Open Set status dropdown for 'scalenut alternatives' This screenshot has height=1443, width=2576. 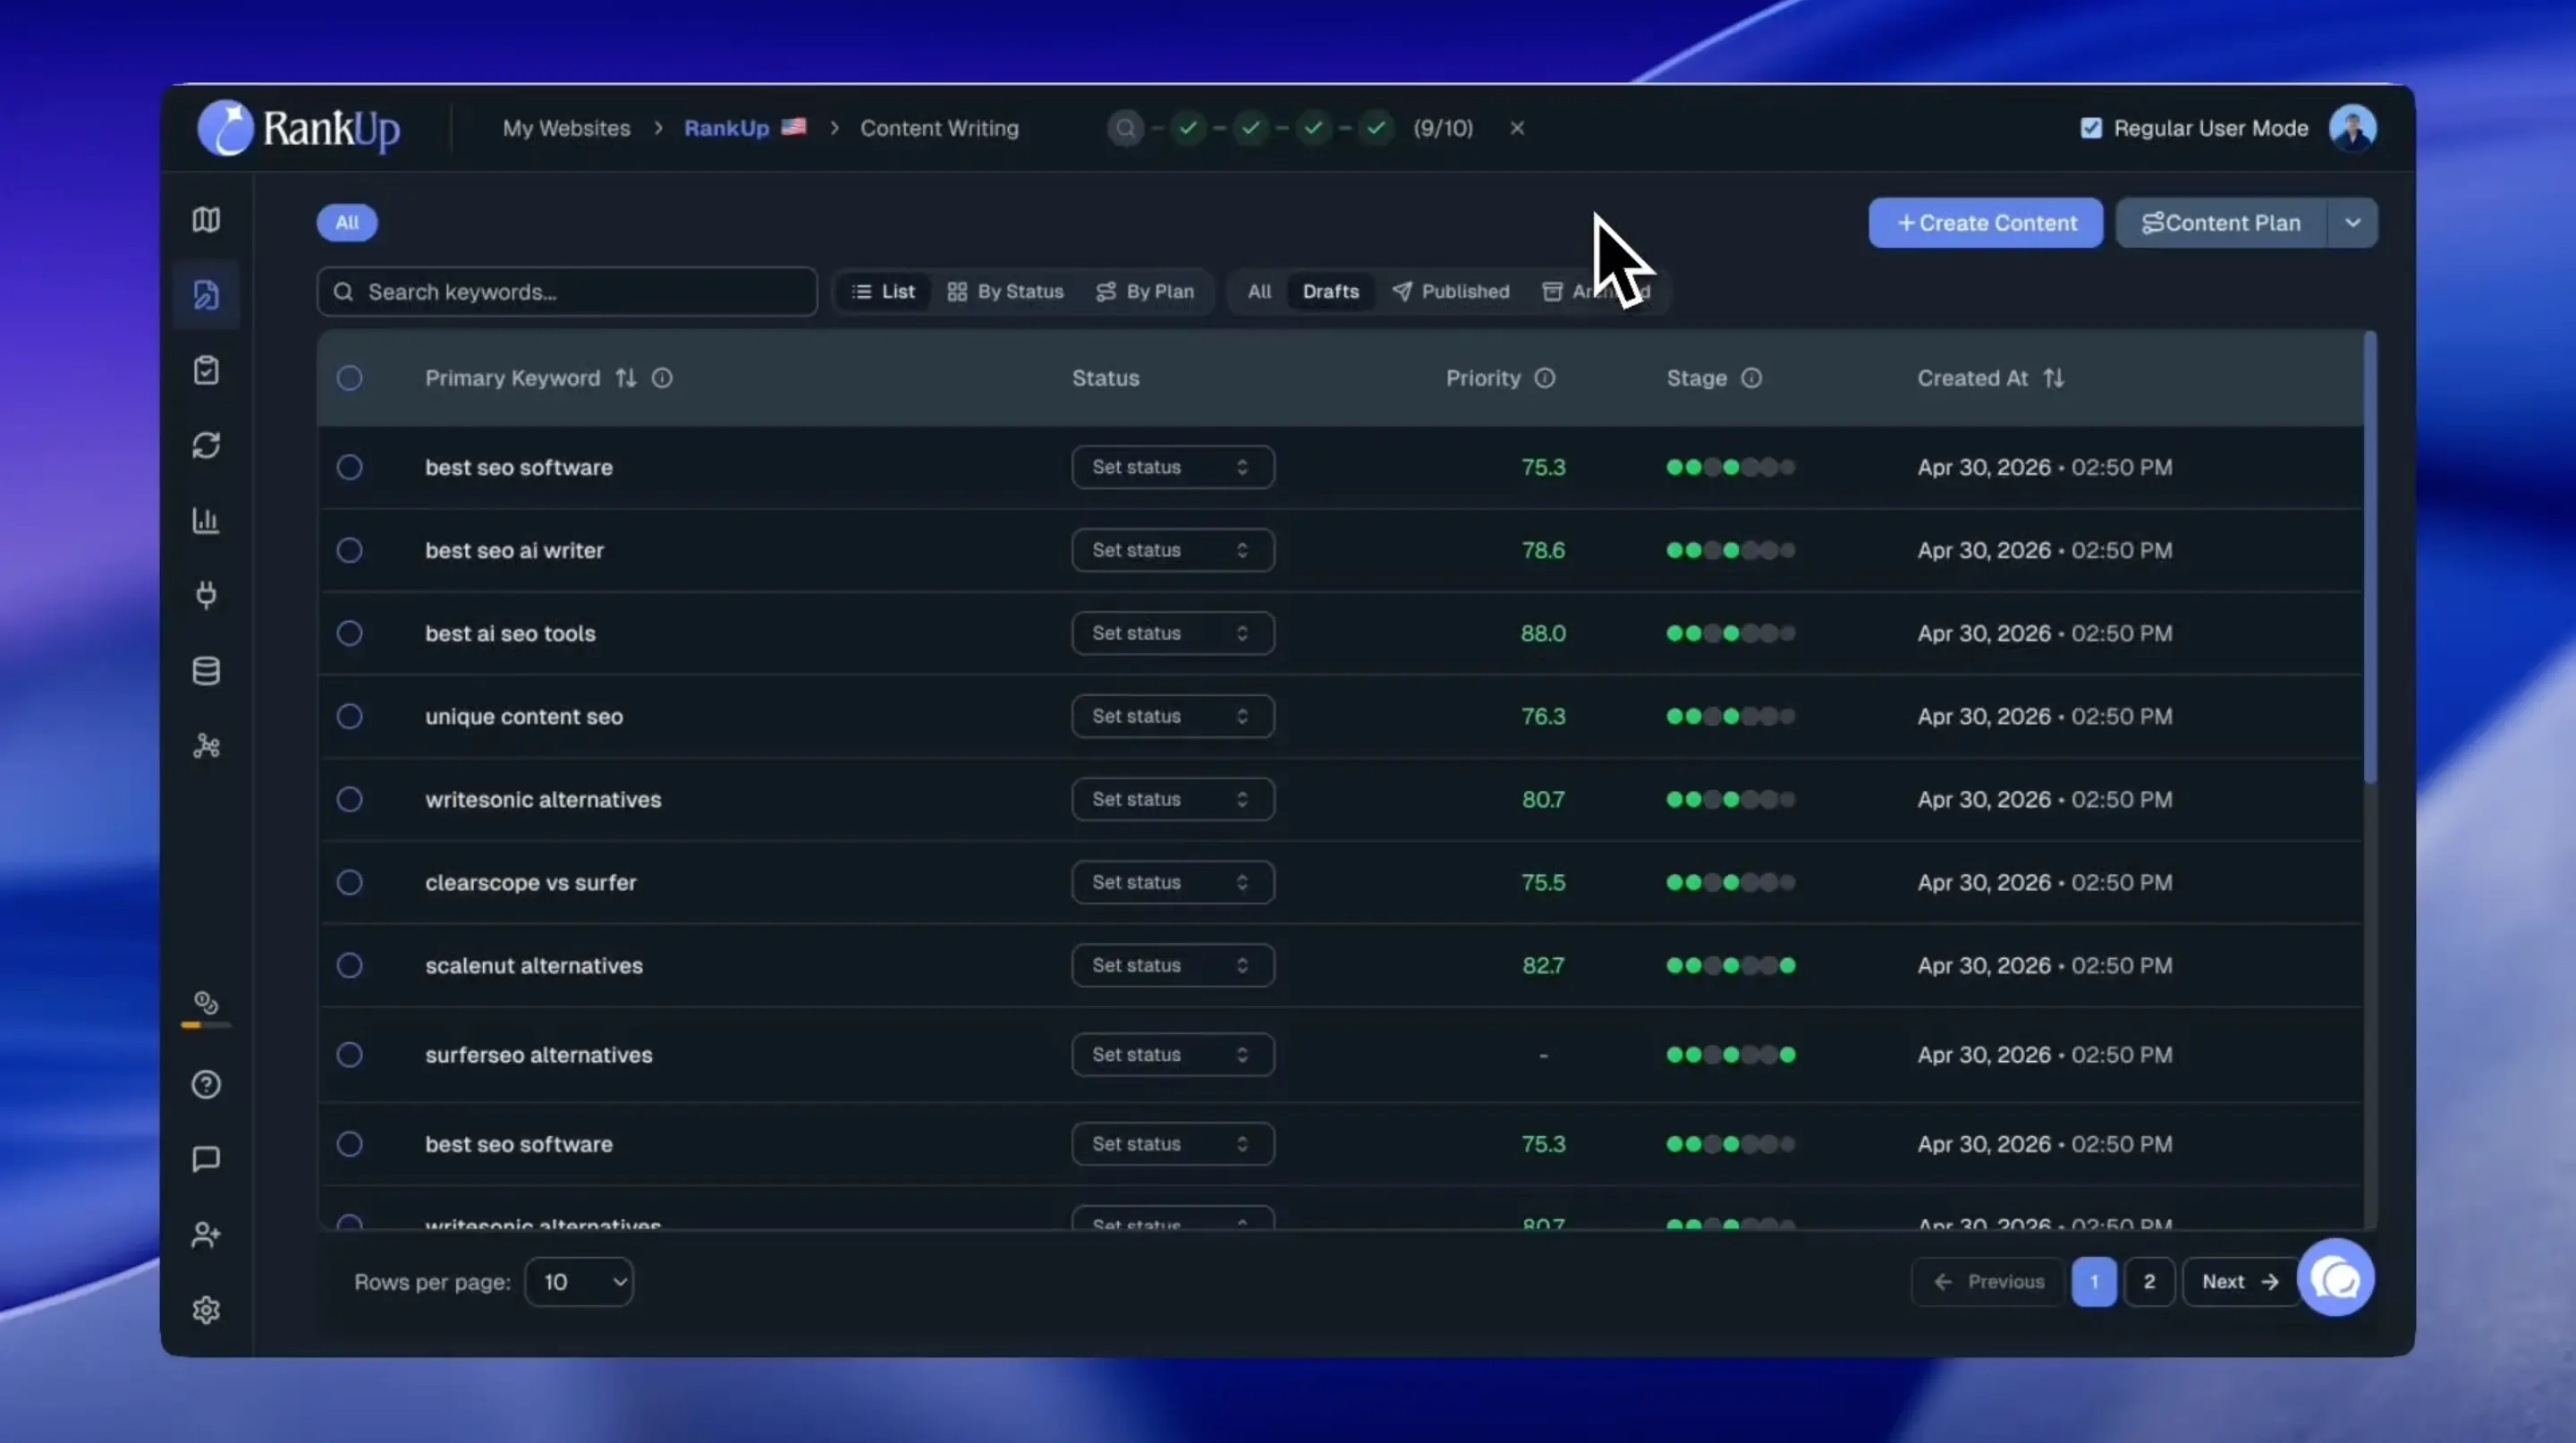click(1173, 965)
